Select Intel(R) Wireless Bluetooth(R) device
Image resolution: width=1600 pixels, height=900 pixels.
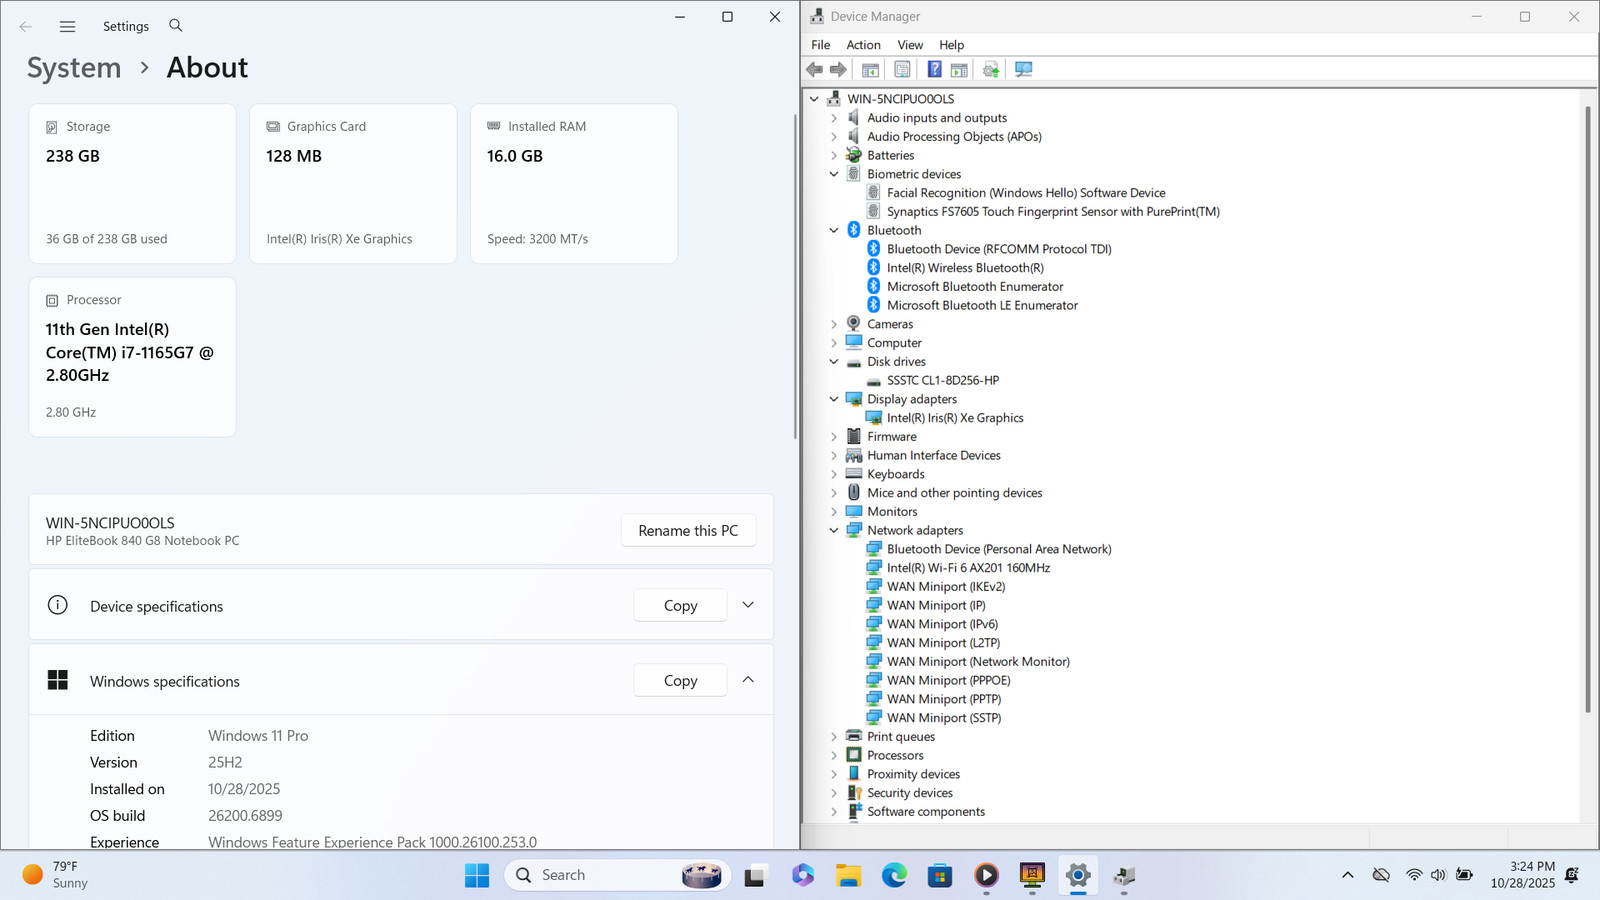(965, 268)
